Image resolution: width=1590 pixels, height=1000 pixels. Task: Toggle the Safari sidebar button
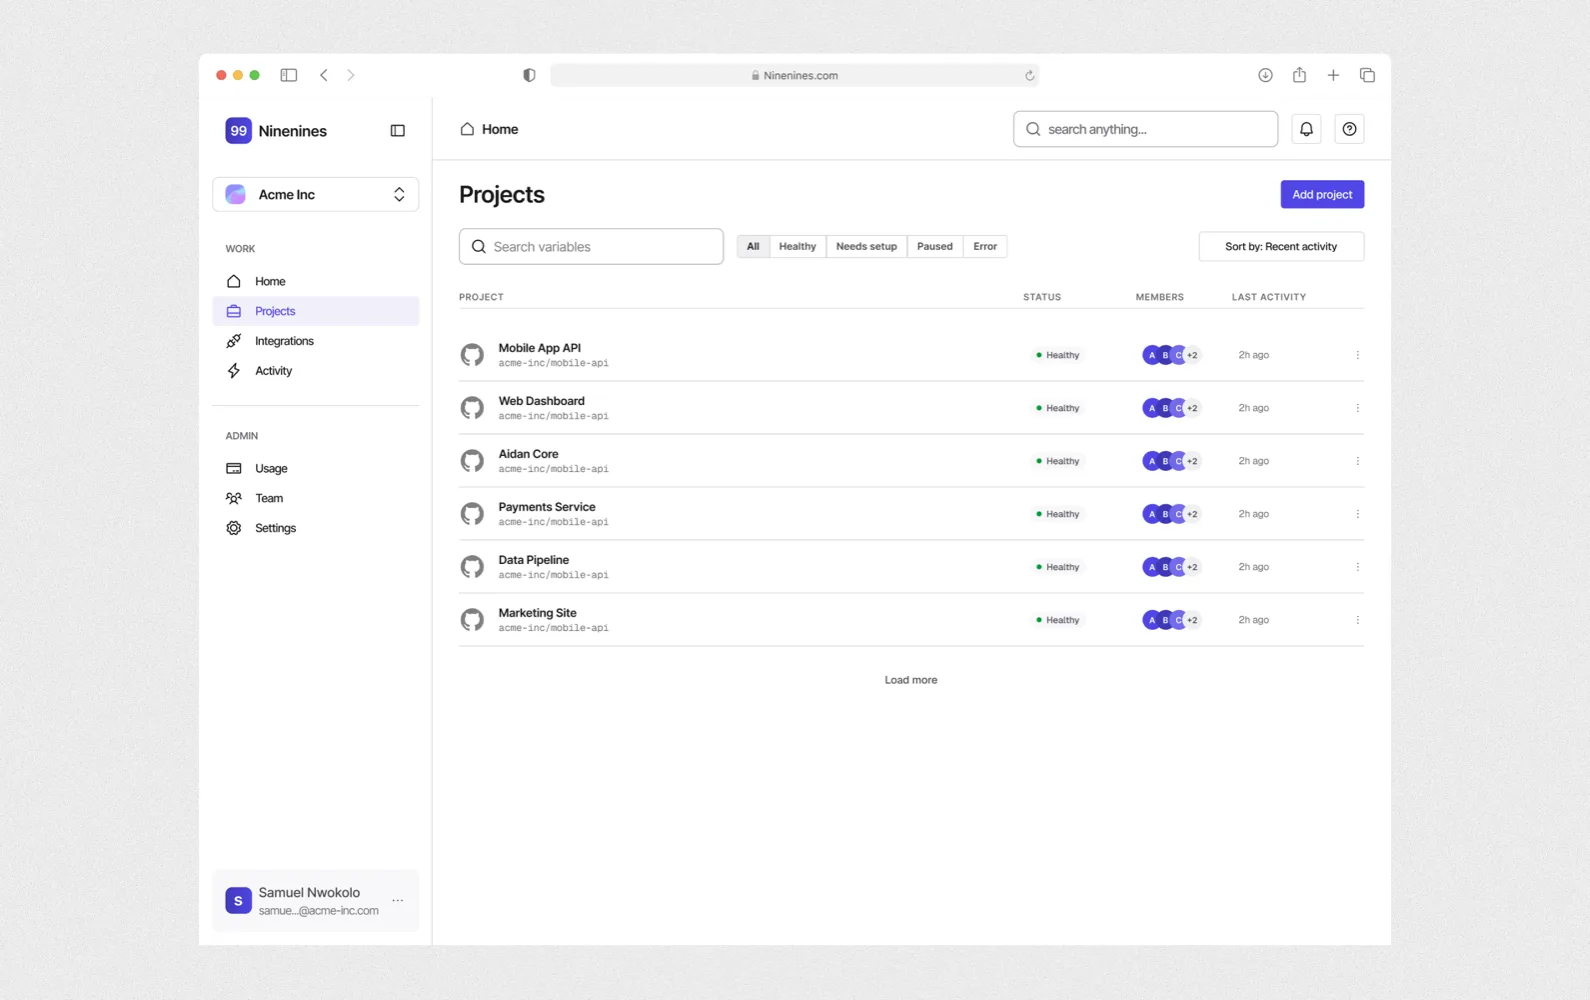point(289,75)
